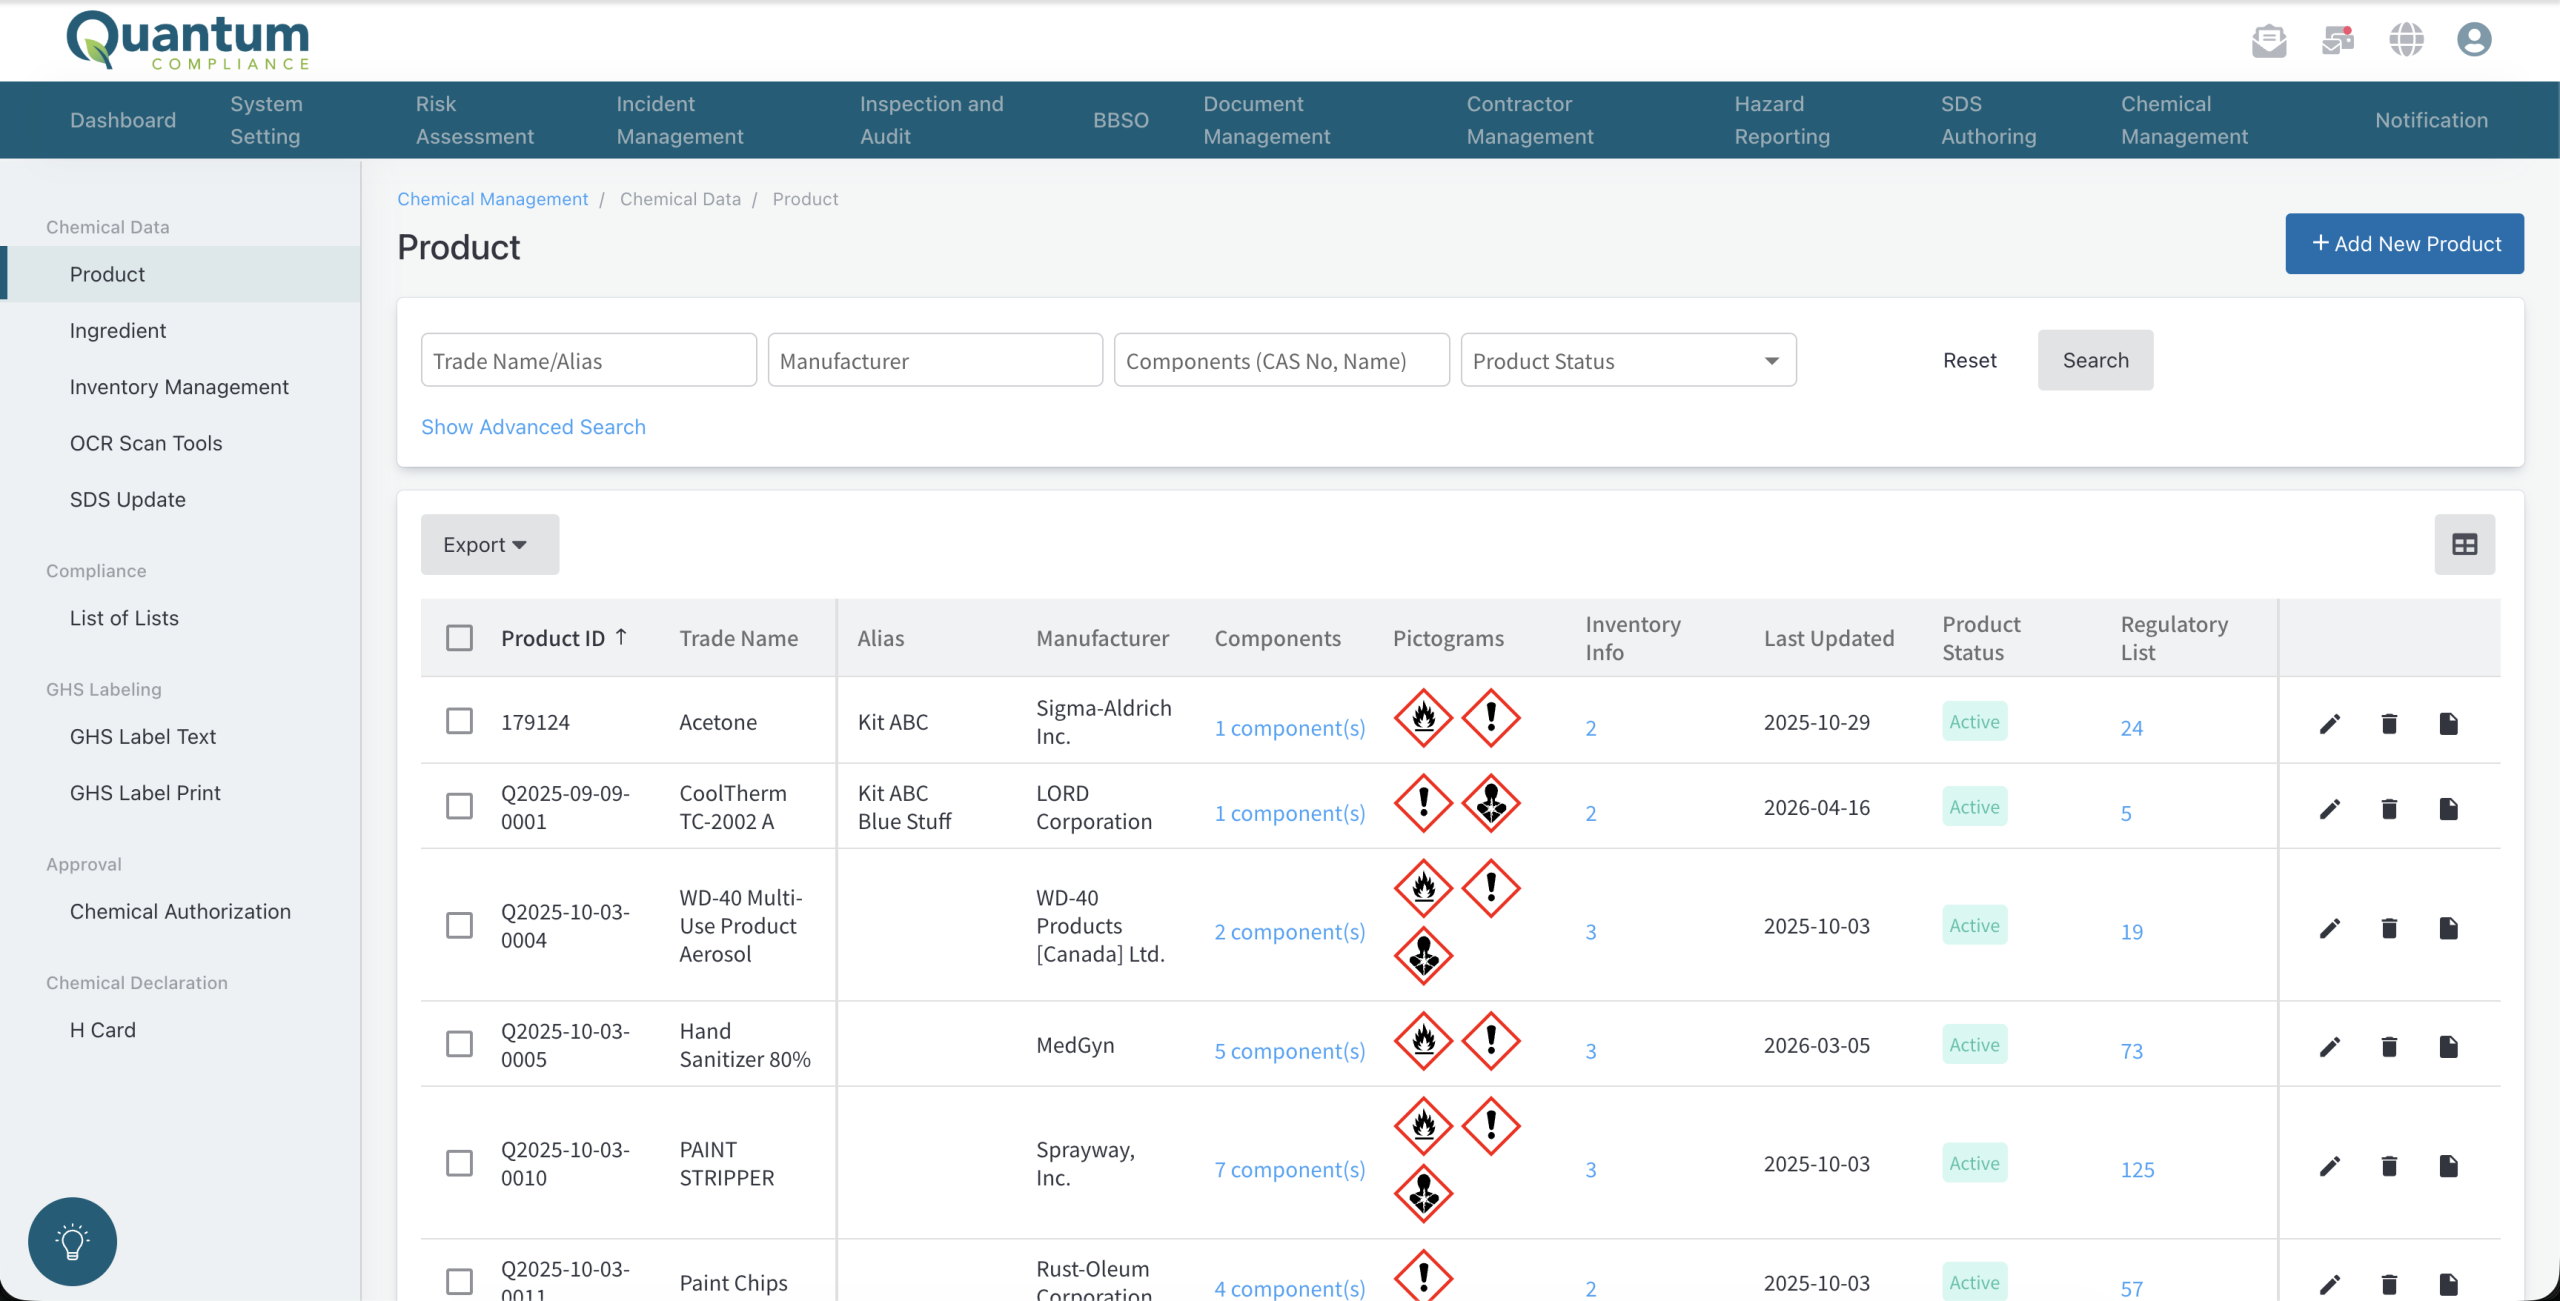Open the Export dropdown menu

(x=489, y=544)
